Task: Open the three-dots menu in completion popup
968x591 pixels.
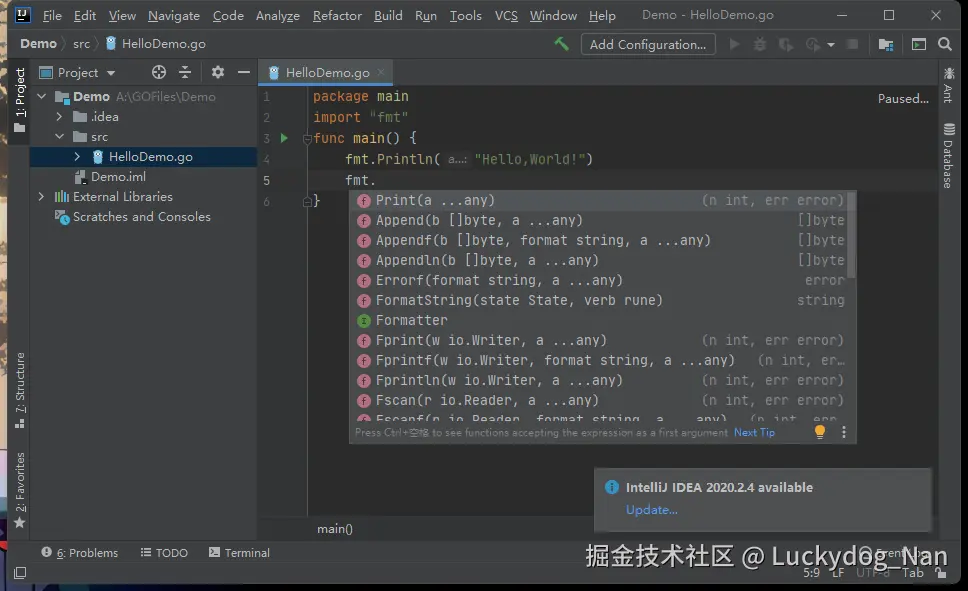Action: 844,432
